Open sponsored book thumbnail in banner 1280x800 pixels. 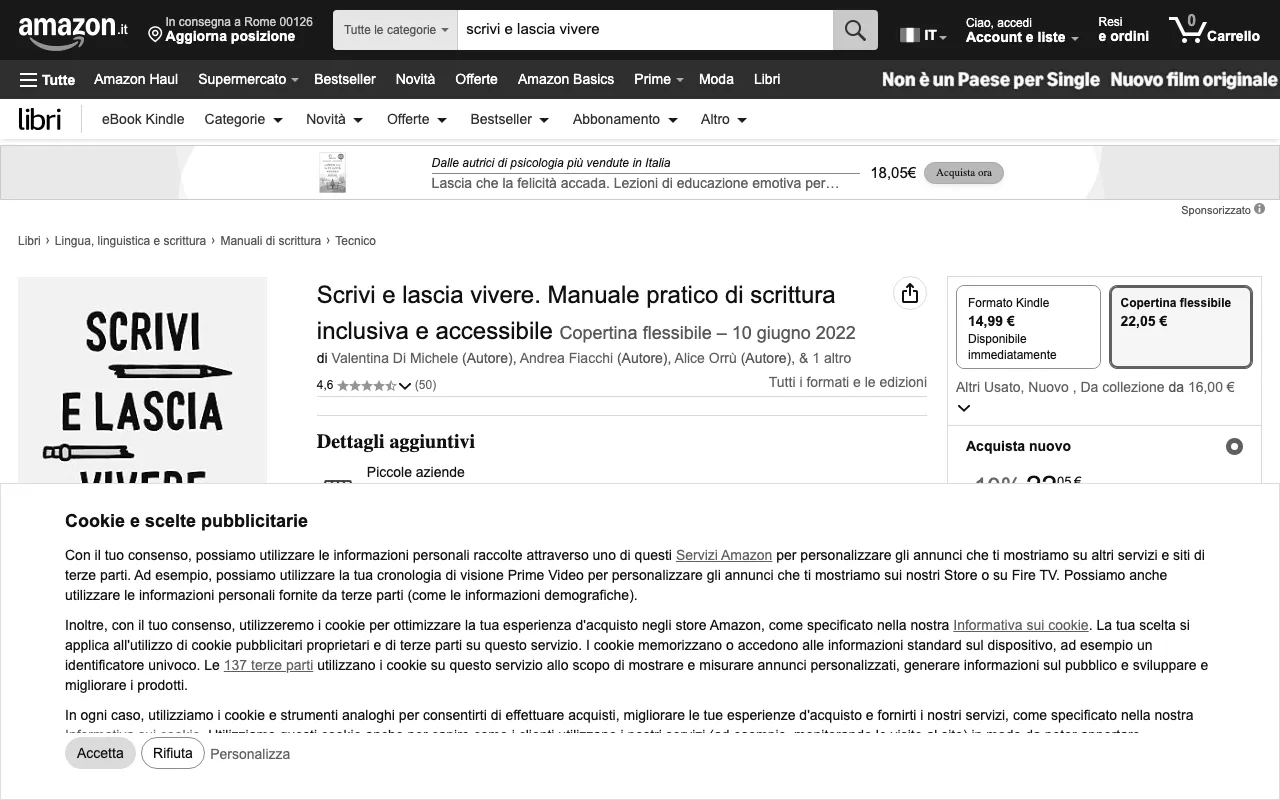pos(332,172)
